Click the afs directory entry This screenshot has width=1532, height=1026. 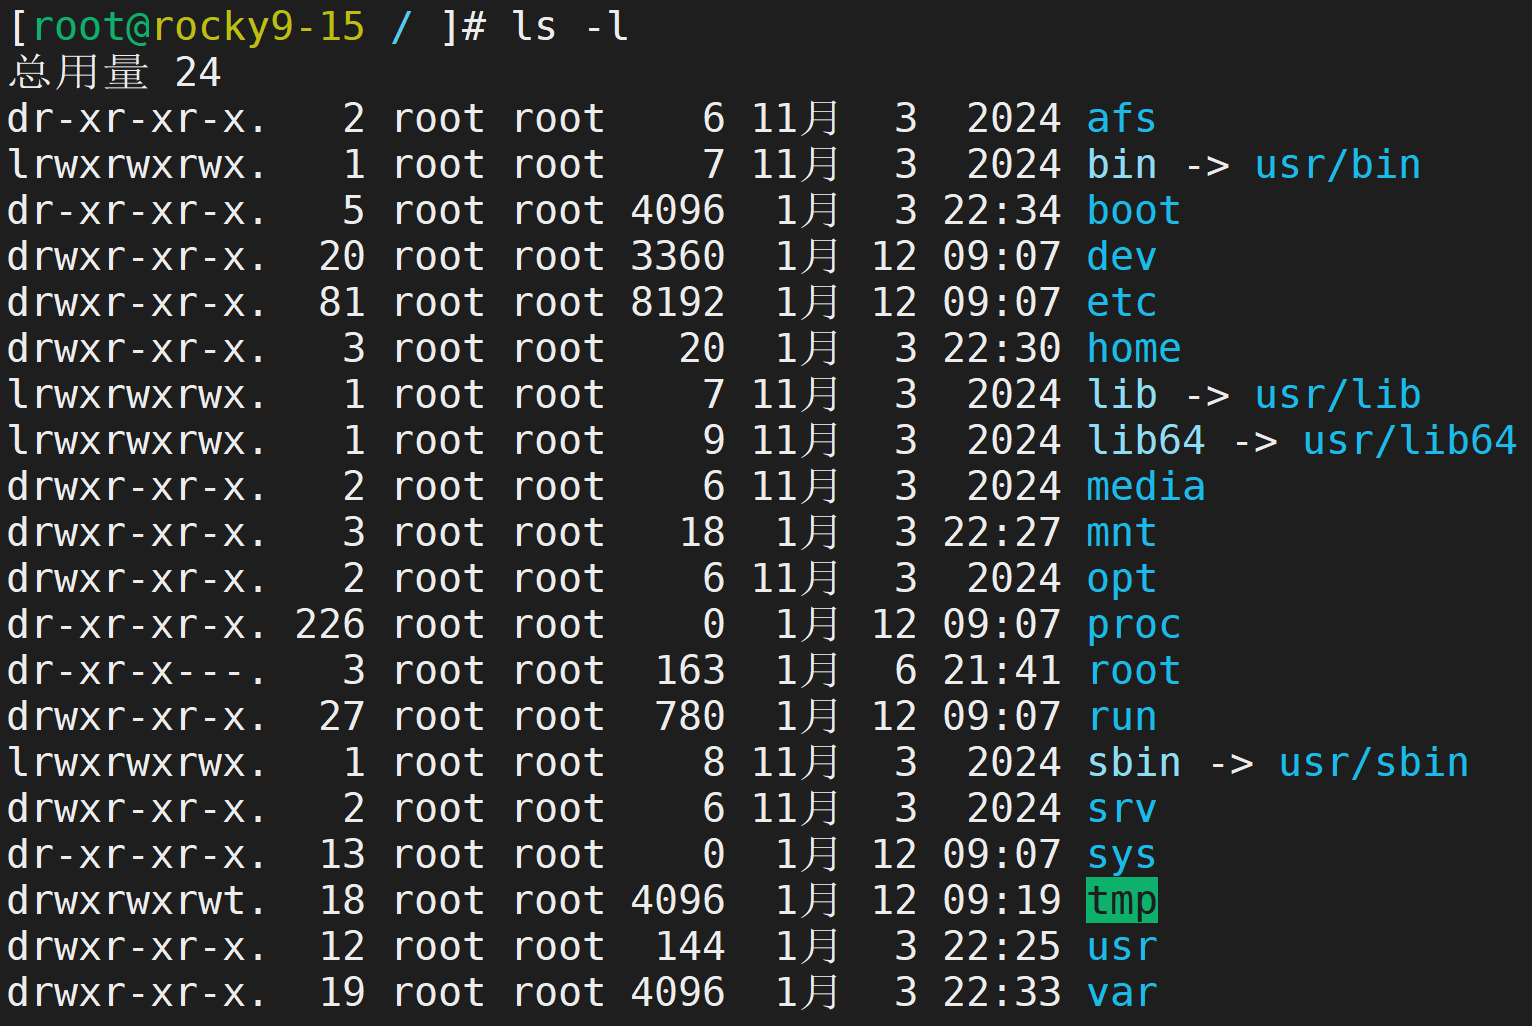tap(1120, 118)
